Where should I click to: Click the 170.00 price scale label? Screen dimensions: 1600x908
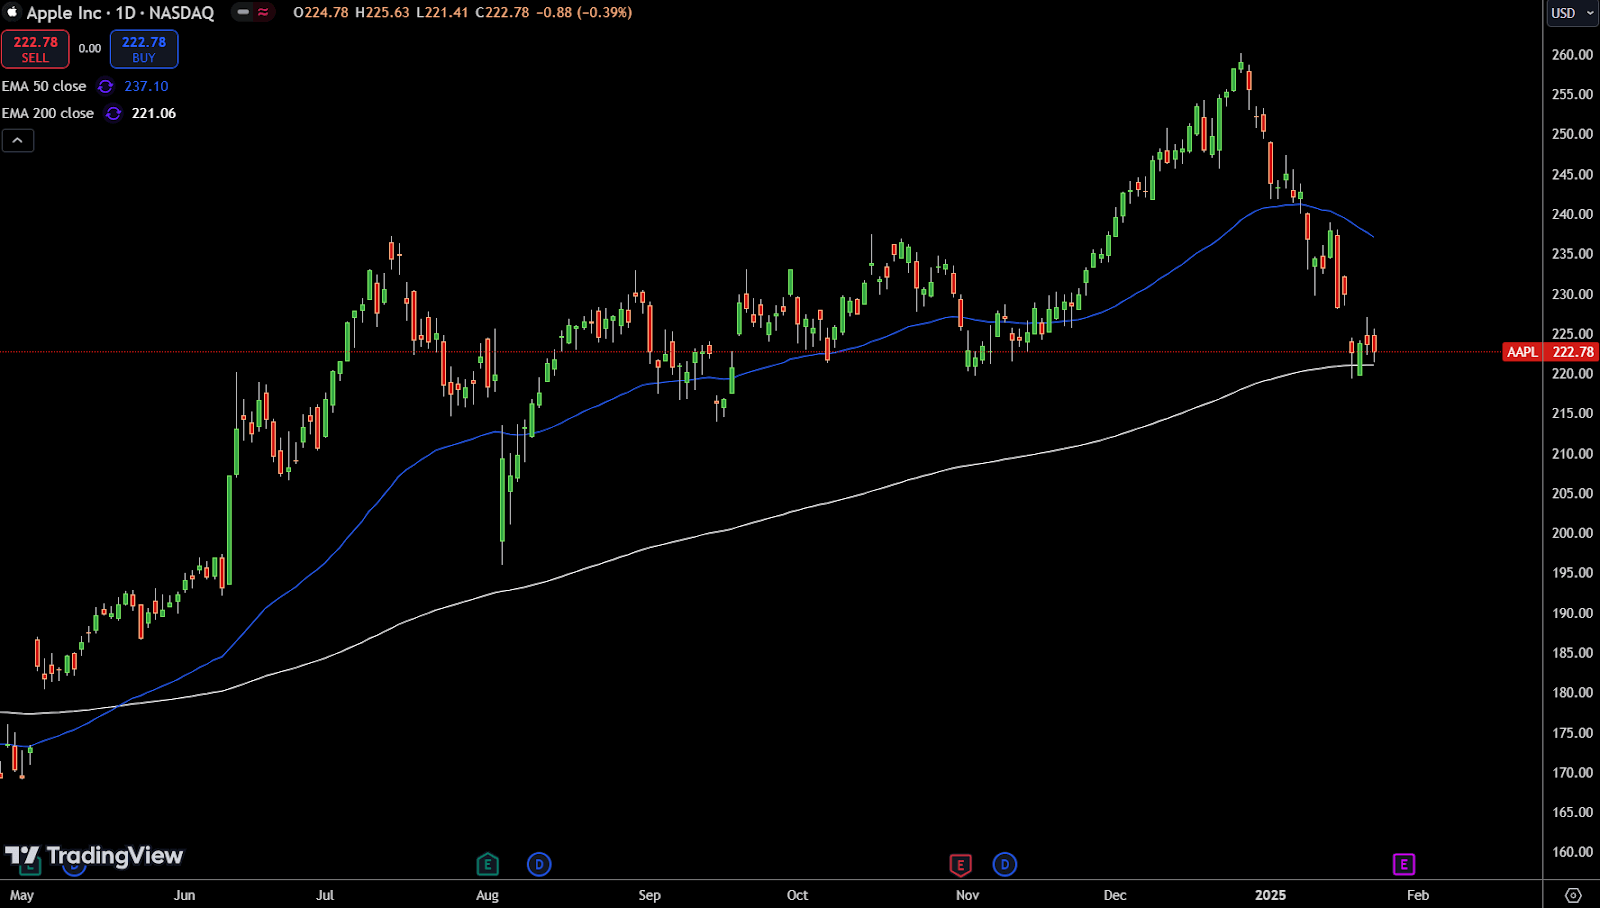pyautogui.click(x=1572, y=772)
